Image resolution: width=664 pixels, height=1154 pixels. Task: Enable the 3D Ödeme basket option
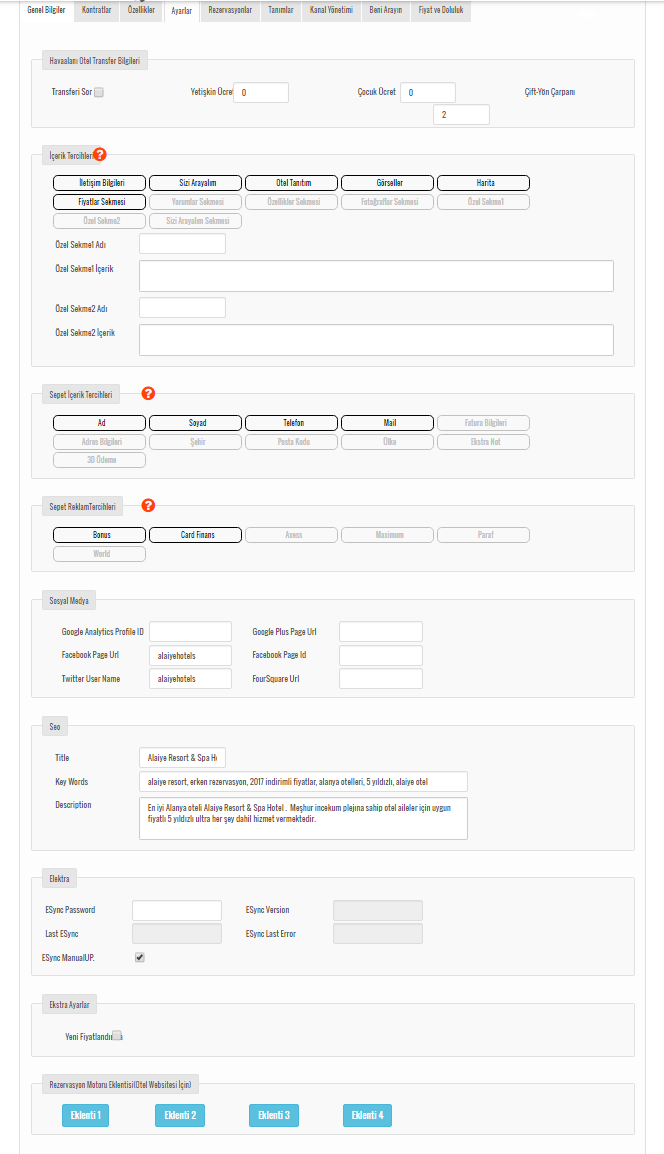[99, 460]
